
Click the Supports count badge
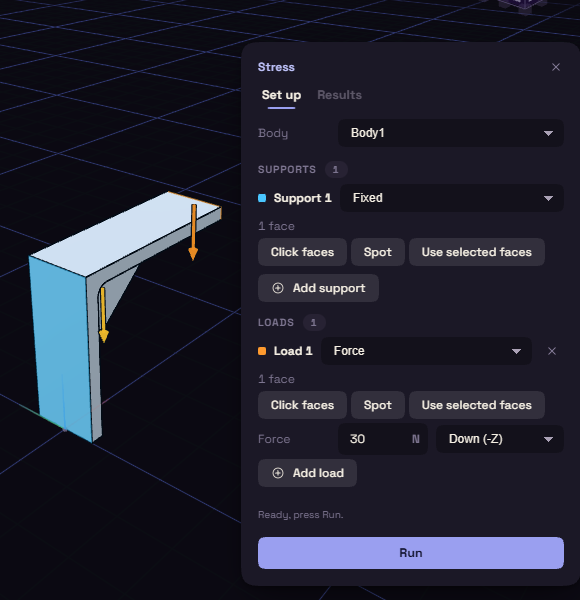coord(336,170)
